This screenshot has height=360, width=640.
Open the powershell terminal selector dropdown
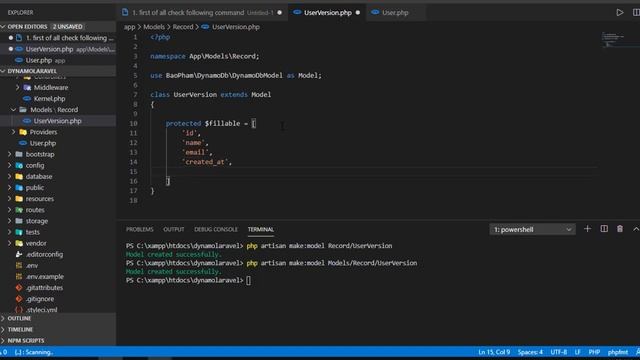532,229
